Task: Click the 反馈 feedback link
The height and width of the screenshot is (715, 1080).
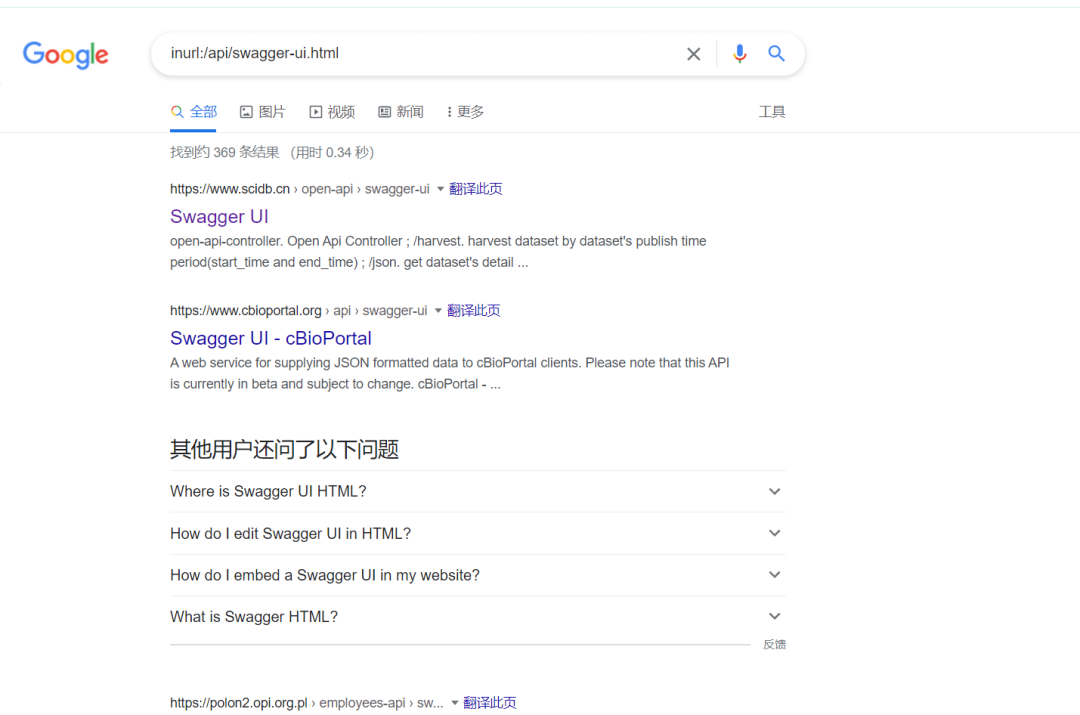Action: coord(774,645)
